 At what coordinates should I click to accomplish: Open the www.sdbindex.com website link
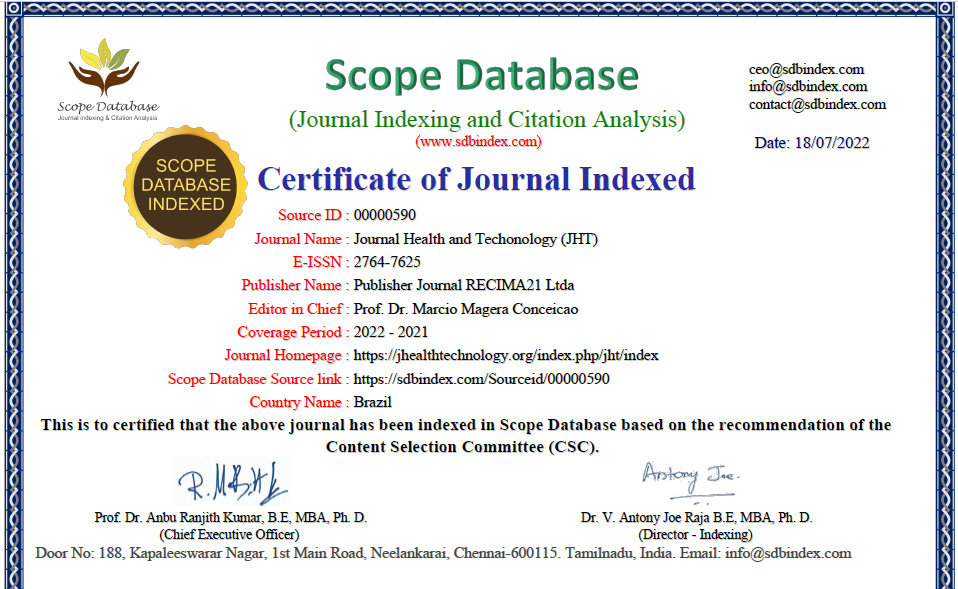pyautogui.click(x=478, y=142)
